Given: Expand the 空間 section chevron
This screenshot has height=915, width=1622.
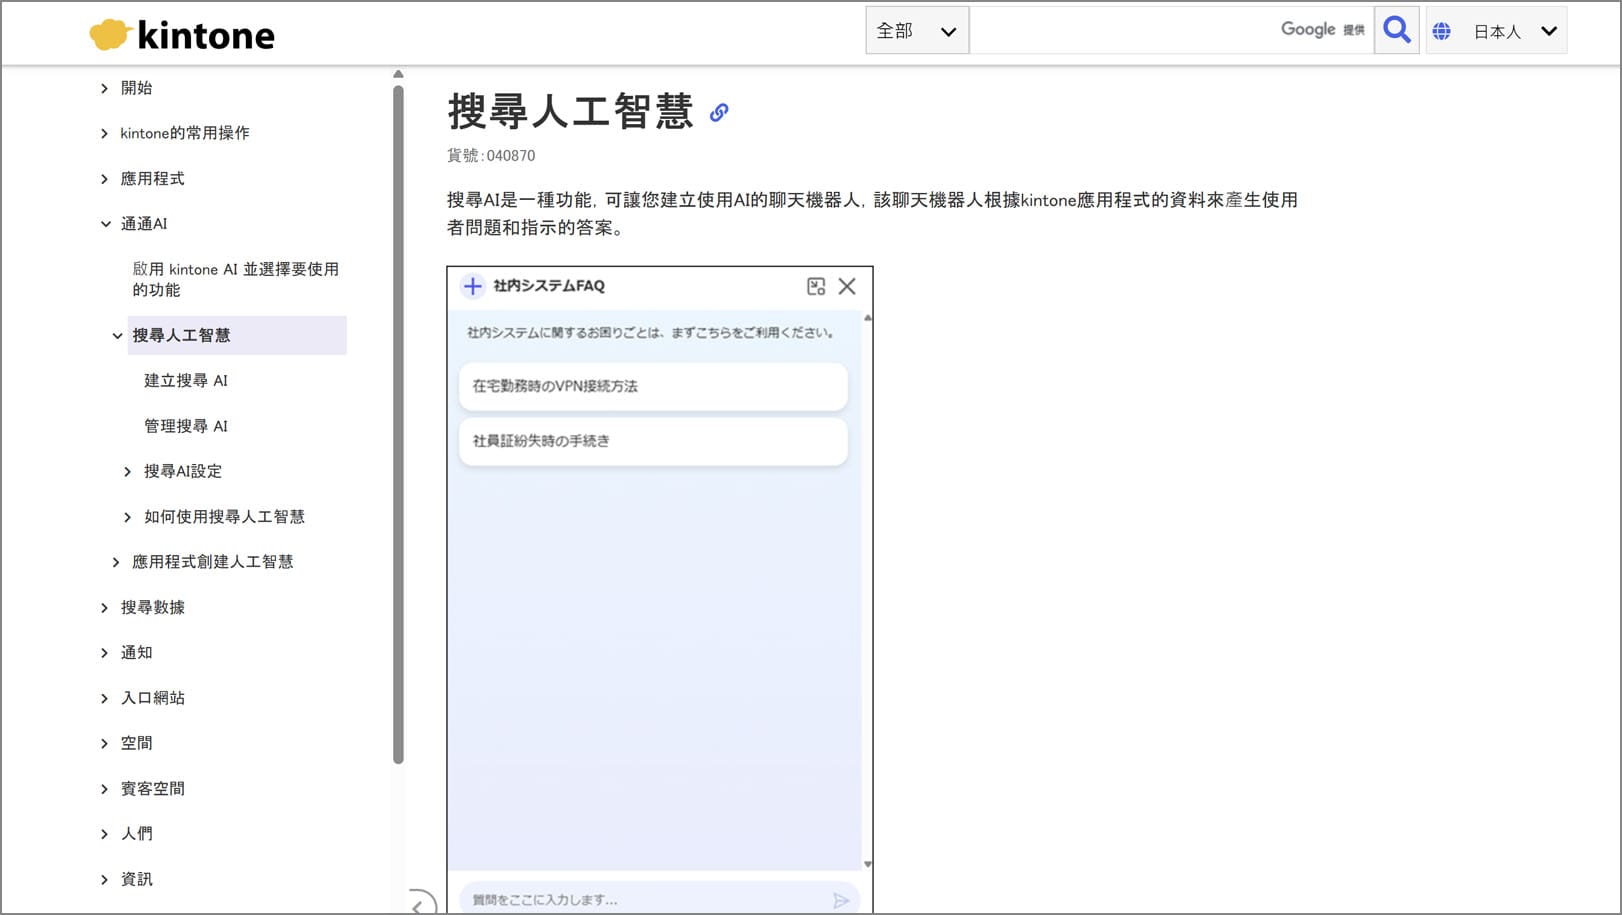Looking at the screenshot, I should [104, 743].
